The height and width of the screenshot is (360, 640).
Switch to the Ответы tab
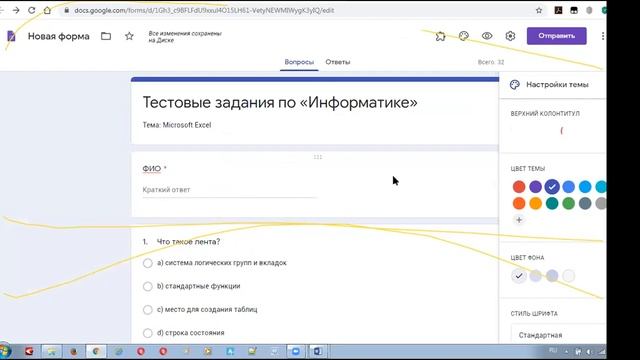[x=338, y=62]
